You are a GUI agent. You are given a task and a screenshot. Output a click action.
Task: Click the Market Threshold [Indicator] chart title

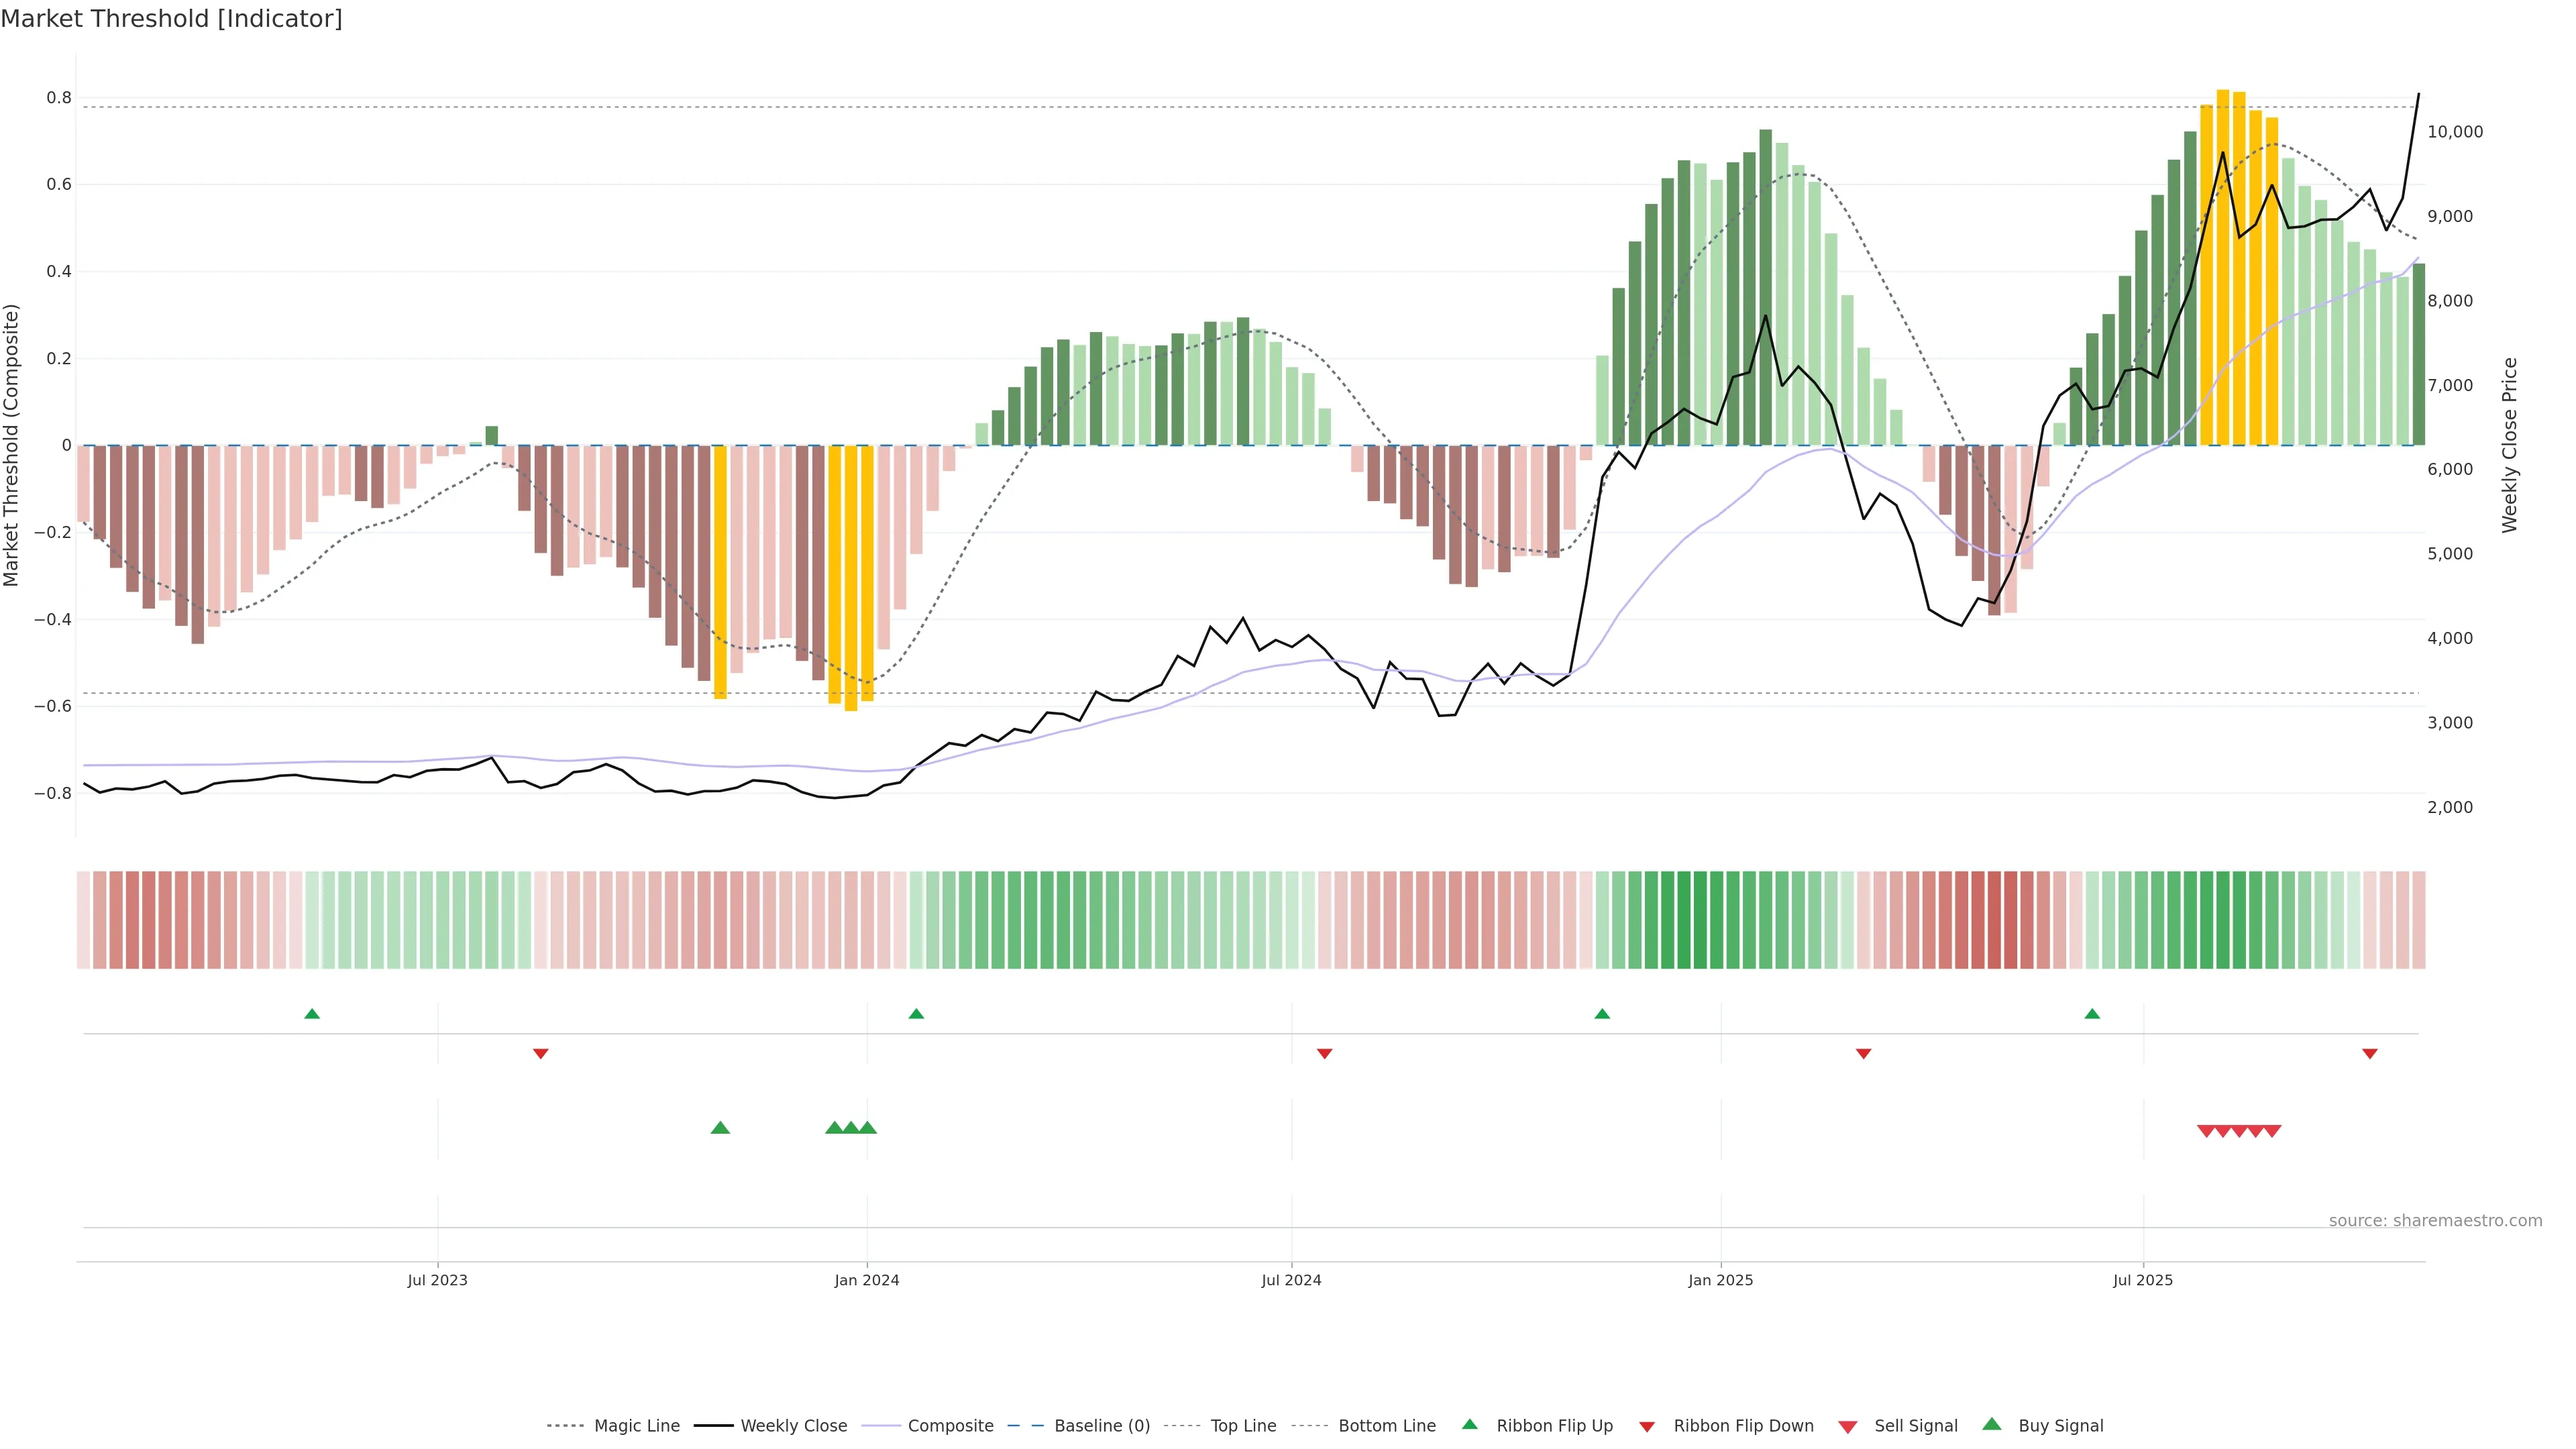click(171, 19)
